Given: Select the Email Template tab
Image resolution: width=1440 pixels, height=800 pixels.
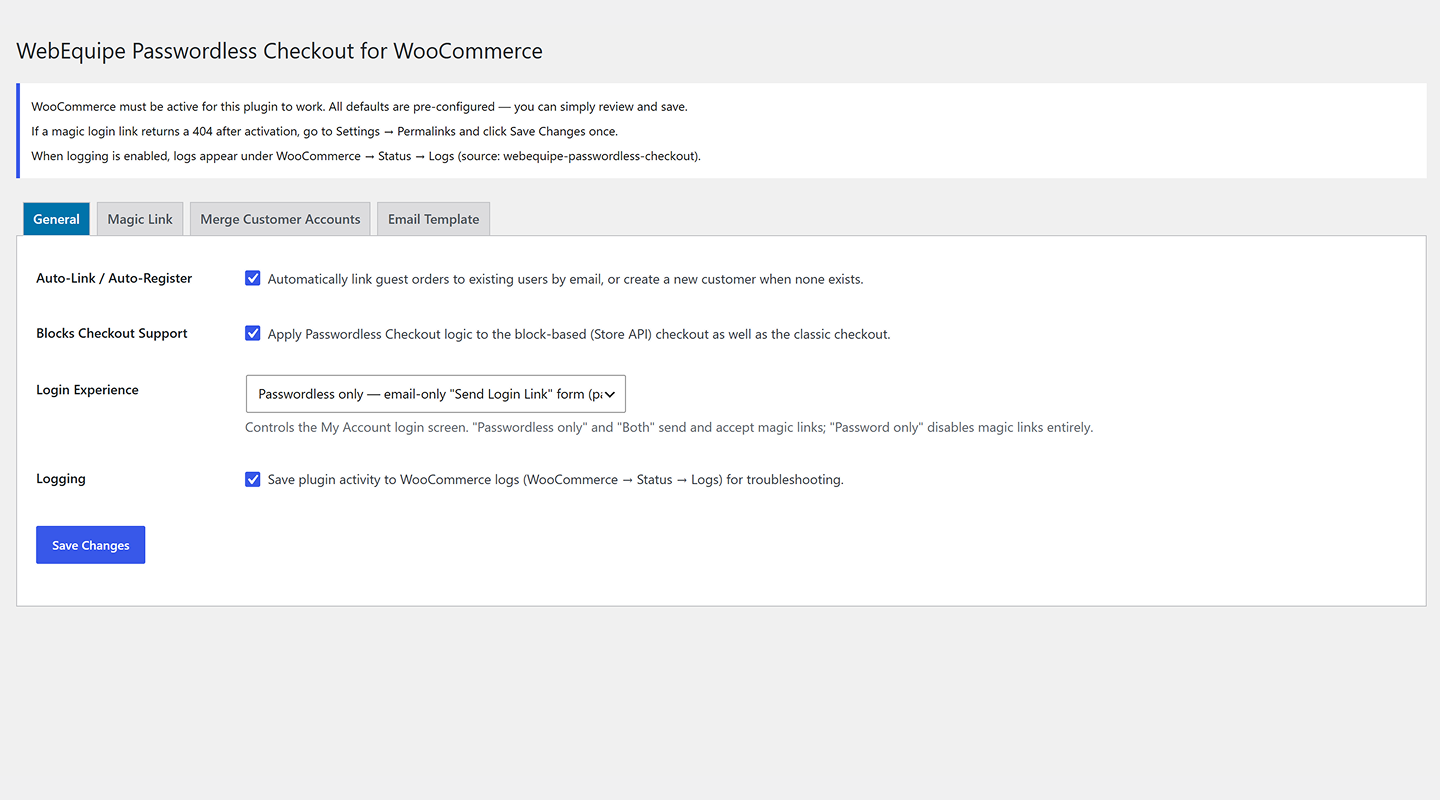Looking at the screenshot, I should pyautogui.click(x=433, y=219).
